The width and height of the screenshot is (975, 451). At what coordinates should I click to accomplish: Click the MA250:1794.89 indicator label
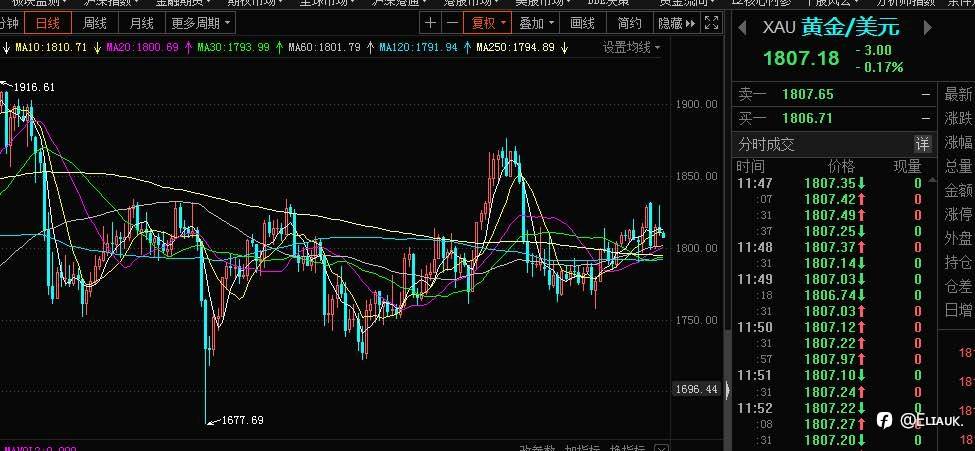tap(515, 47)
